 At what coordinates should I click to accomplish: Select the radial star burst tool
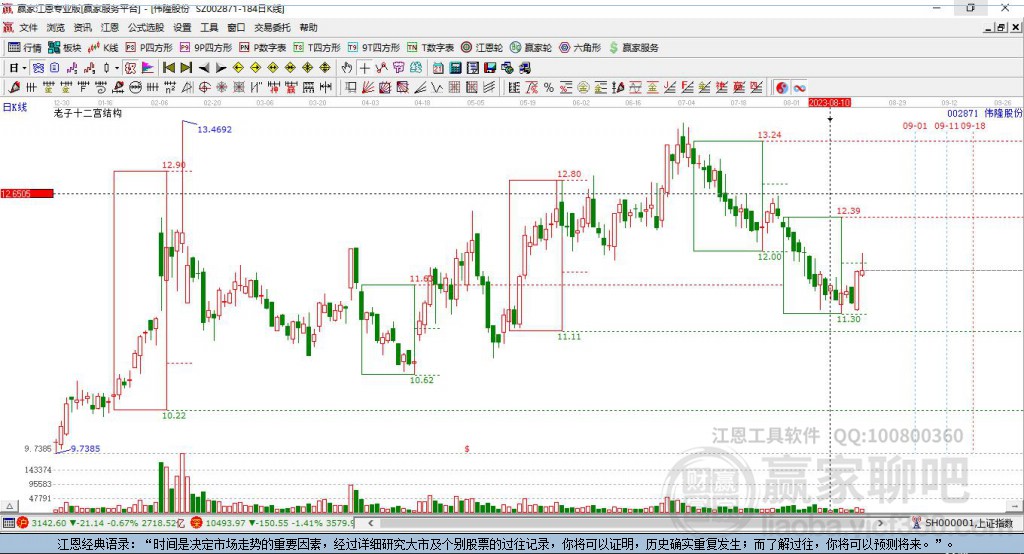222,88
